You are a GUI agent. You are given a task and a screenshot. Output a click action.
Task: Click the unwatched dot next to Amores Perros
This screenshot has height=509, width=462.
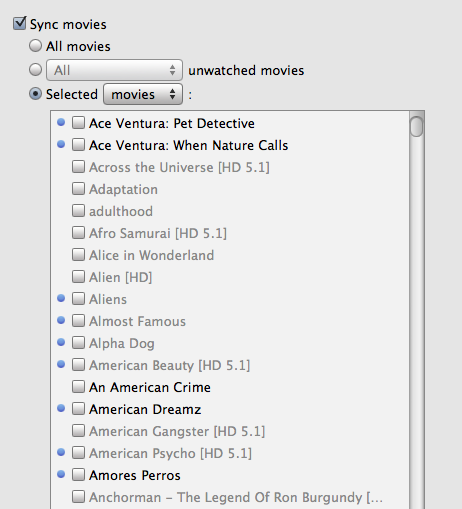coord(61,474)
